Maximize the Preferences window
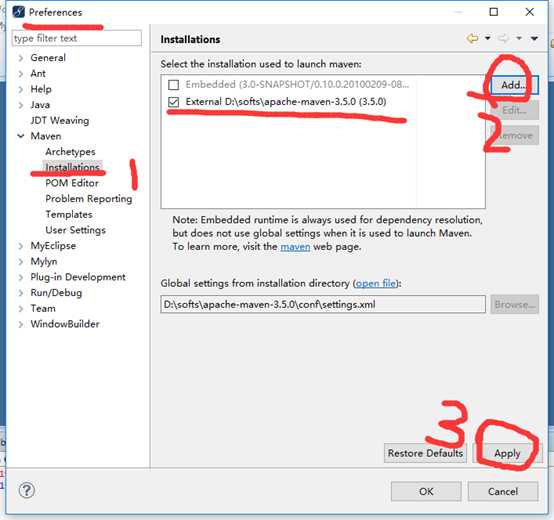554x520 pixels. point(494,12)
